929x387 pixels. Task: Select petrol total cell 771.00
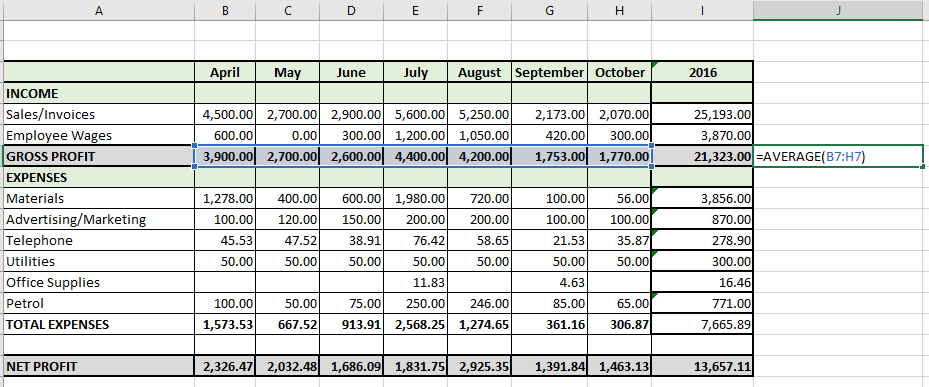[703, 303]
